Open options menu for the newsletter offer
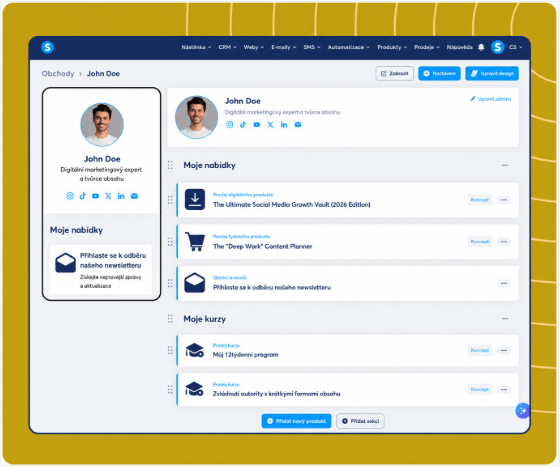 point(504,283)
